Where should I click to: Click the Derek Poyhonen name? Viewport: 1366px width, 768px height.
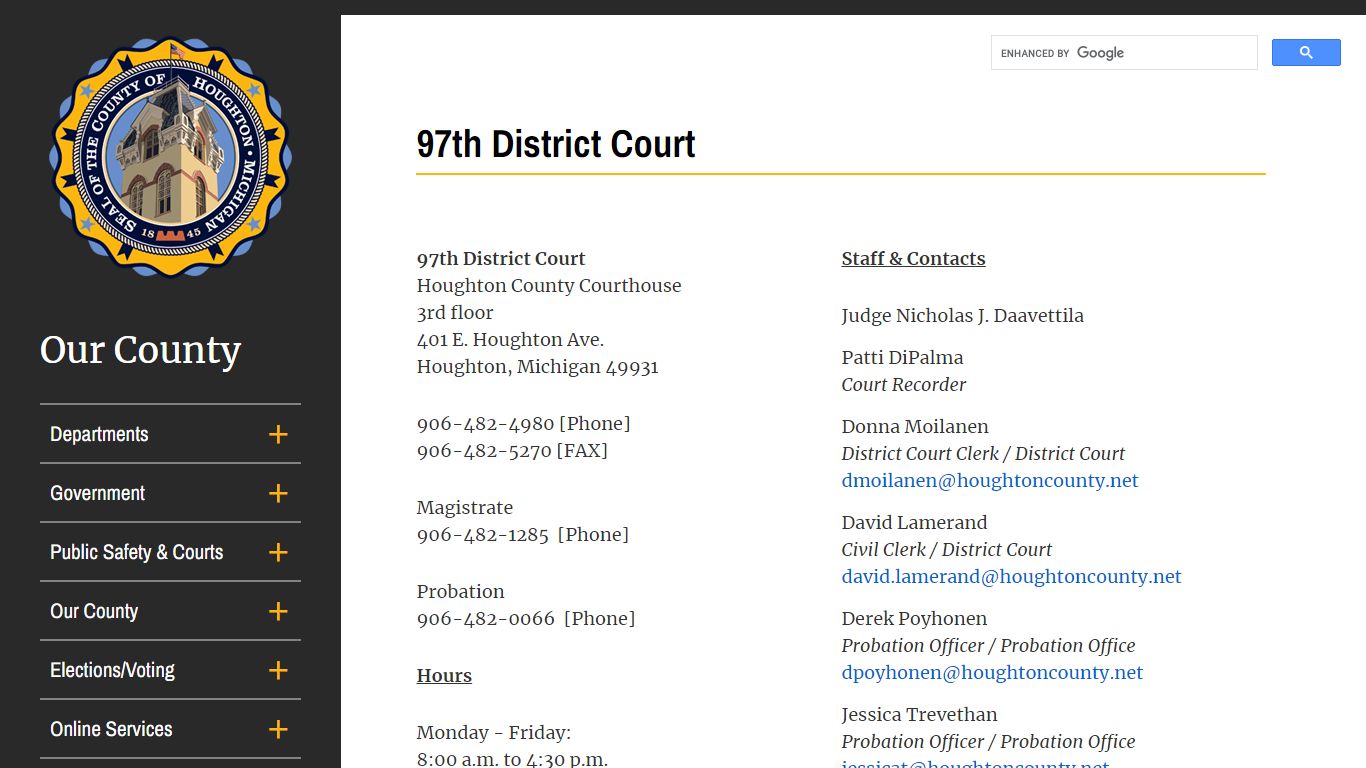pos(914,618)
